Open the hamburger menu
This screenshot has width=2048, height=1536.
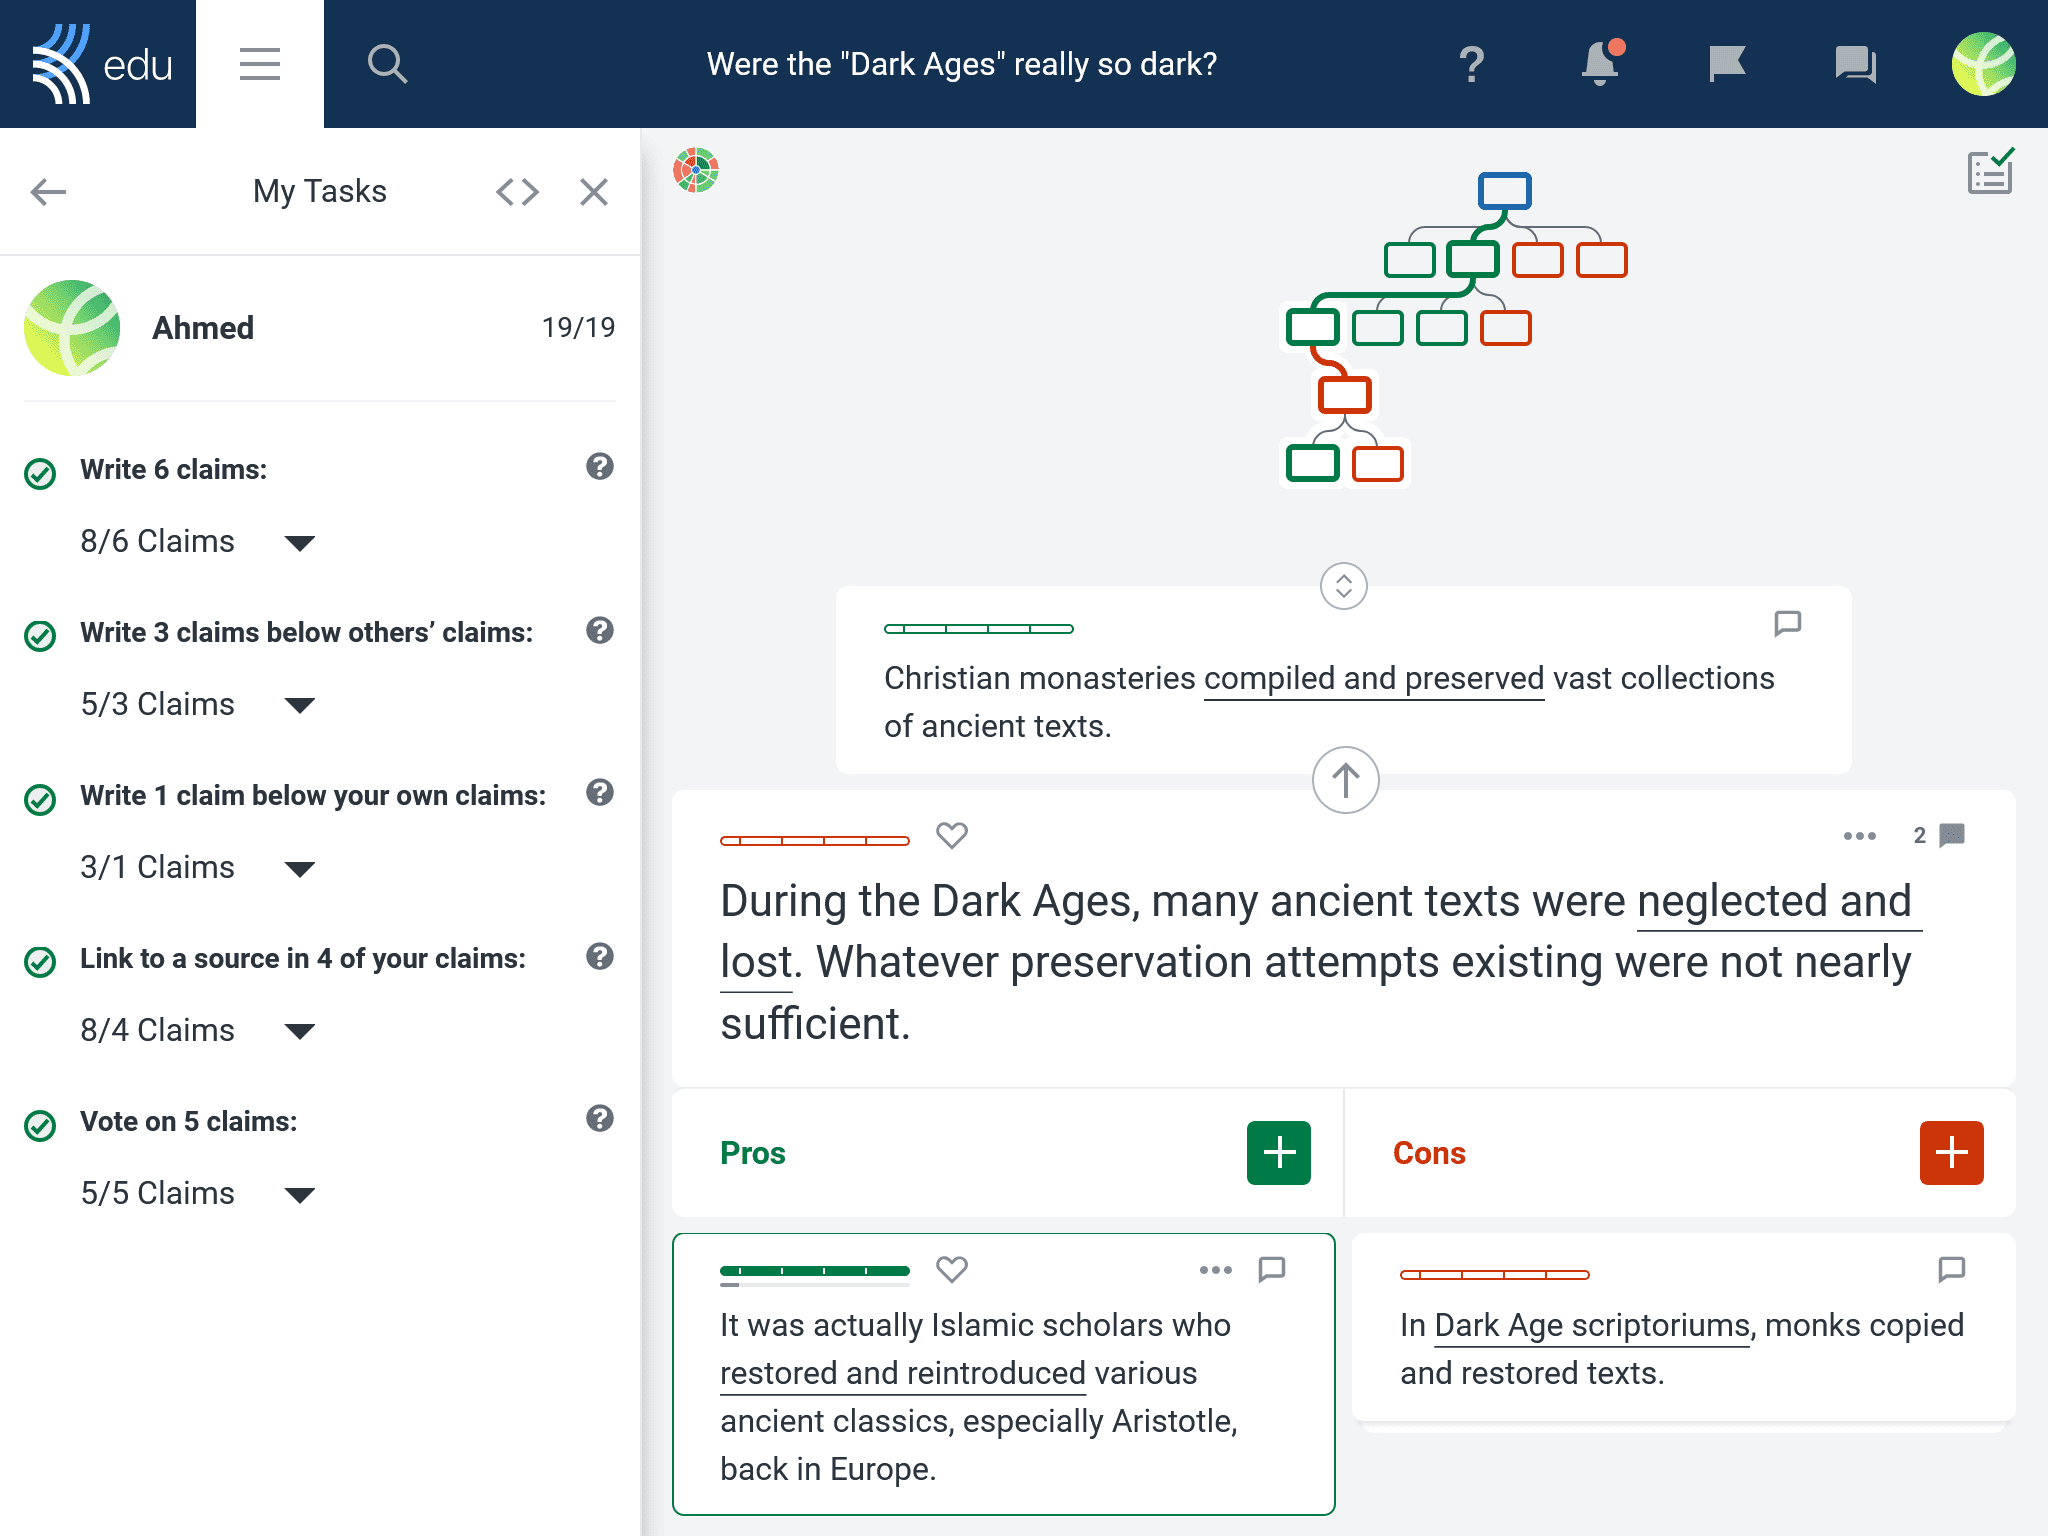pyautogui.click(x=260, y=64)
